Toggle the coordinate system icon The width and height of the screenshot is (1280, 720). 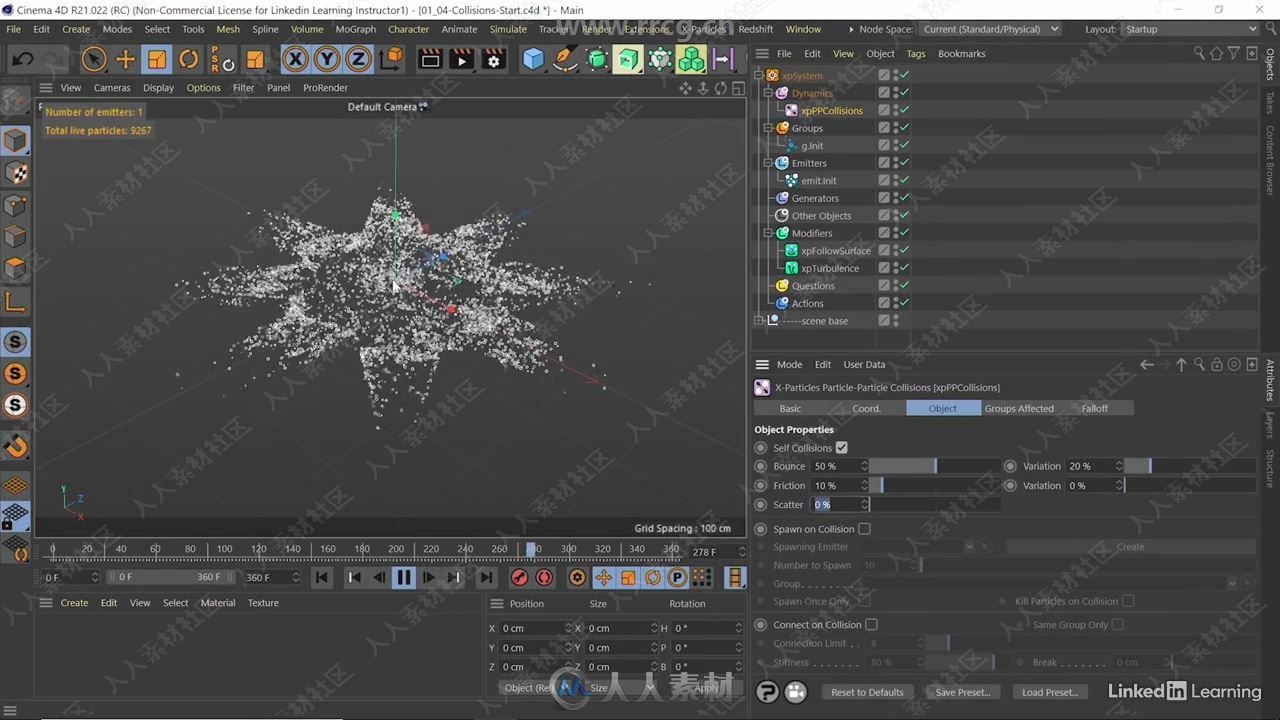tap(391, 60)
